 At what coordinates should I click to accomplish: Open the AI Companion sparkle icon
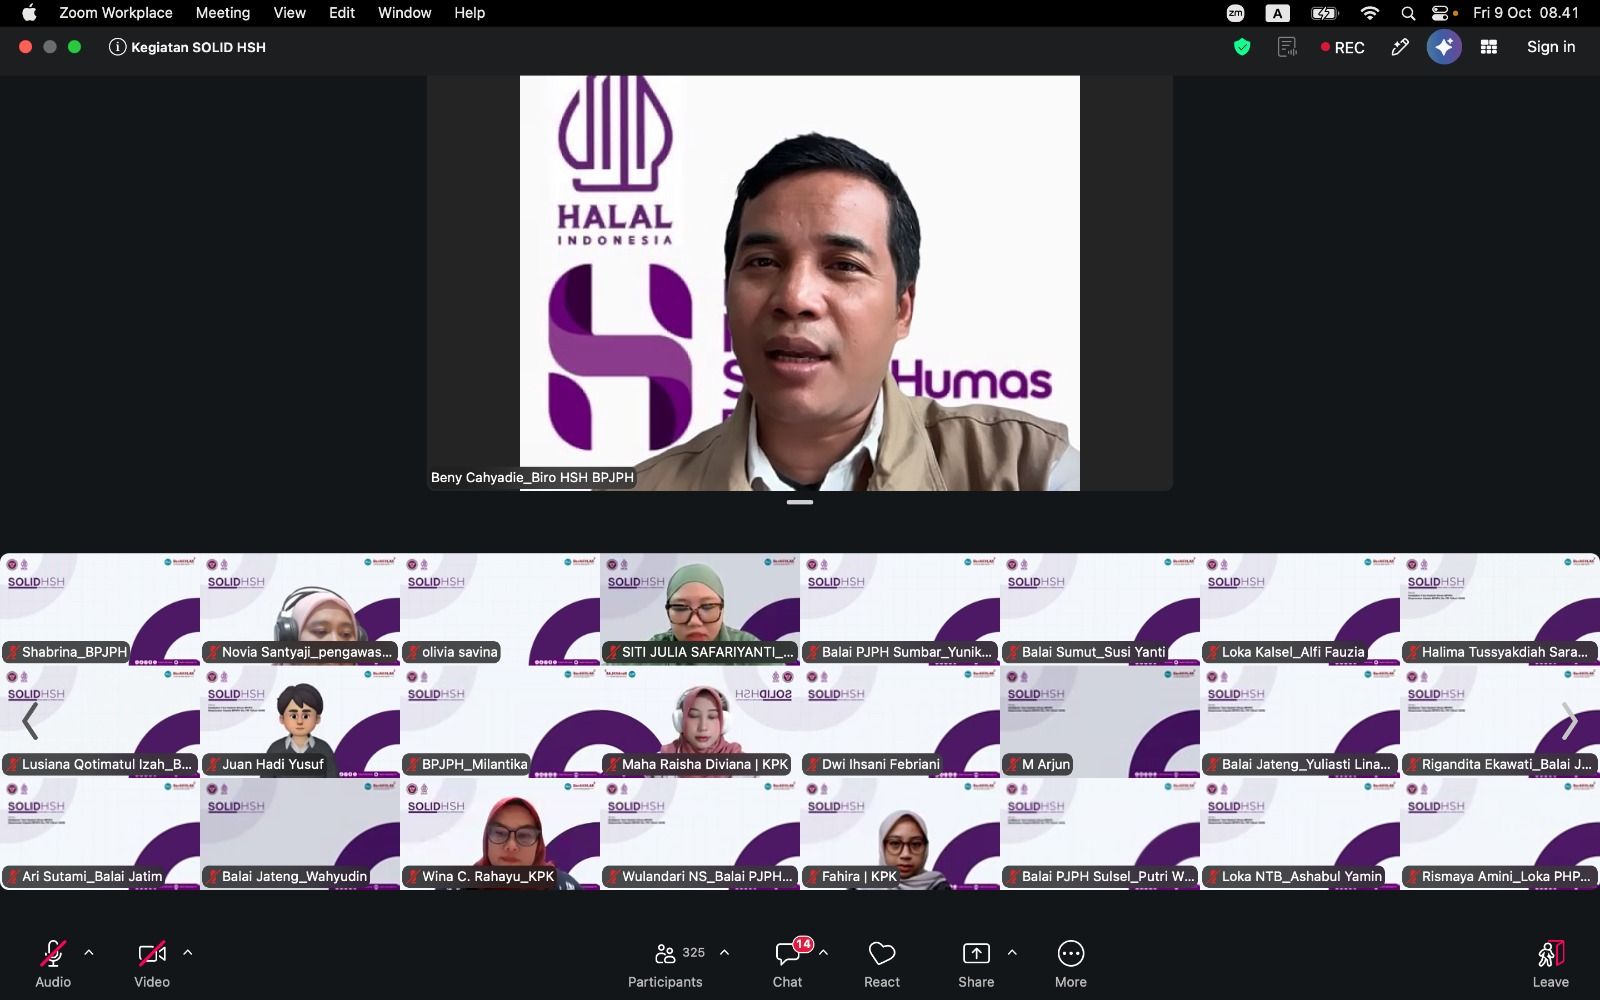click(1444, 47)
